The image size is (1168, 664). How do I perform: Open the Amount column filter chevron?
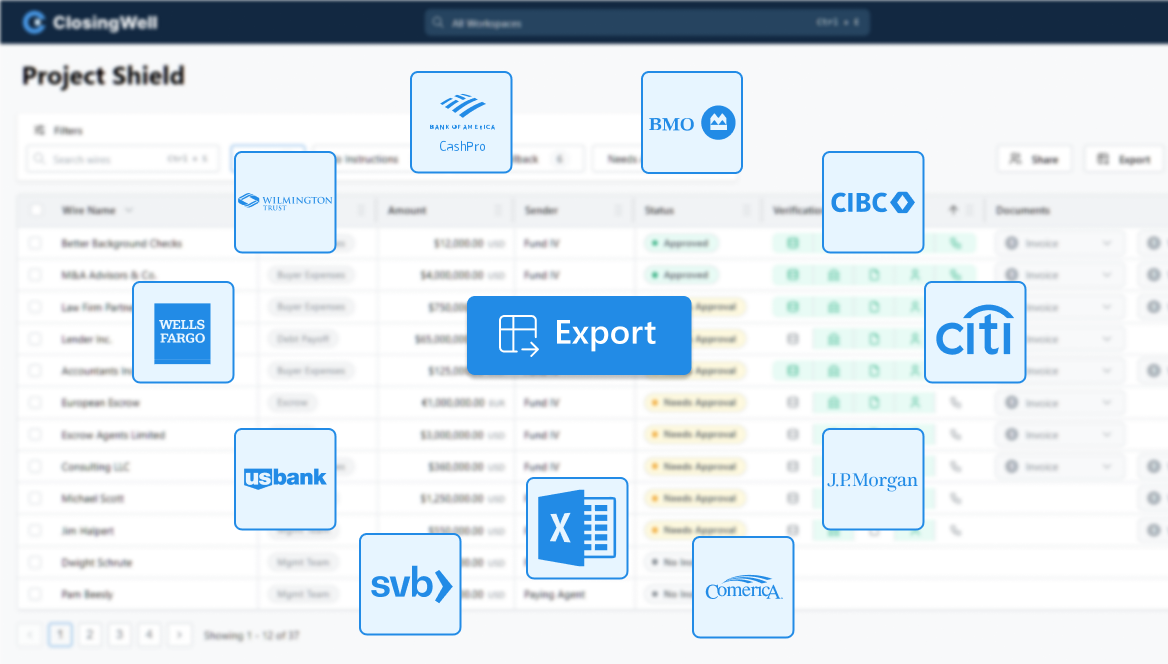pyautogui.click(x=498, y=211)
